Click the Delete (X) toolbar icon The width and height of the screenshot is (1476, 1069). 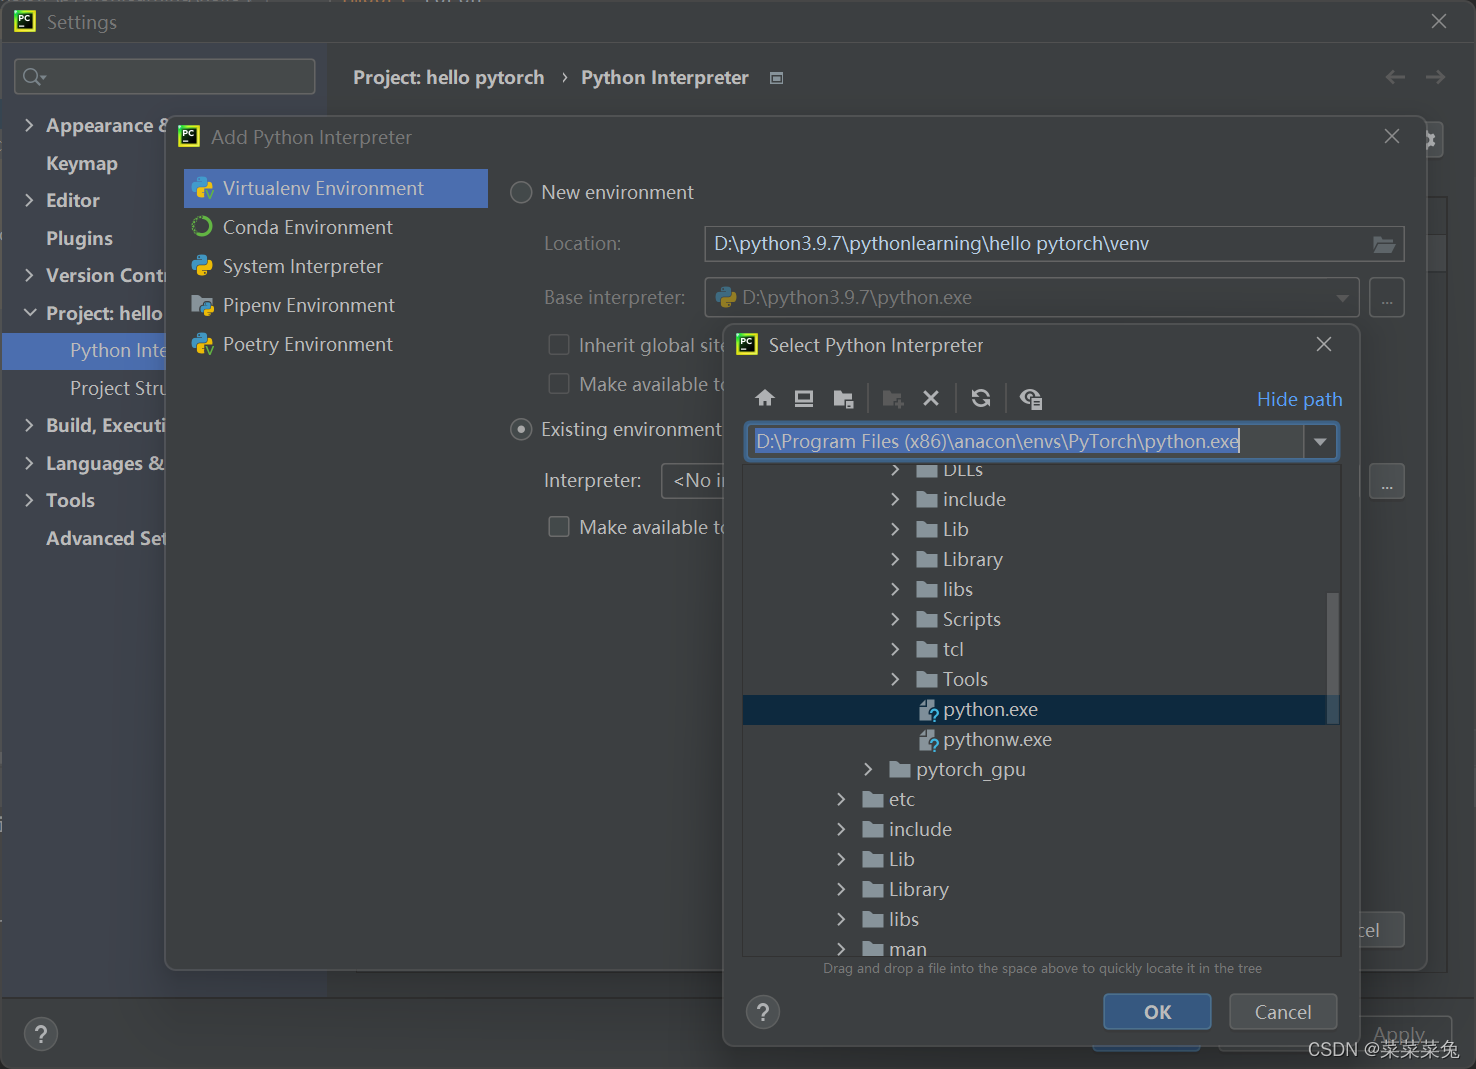931,398
